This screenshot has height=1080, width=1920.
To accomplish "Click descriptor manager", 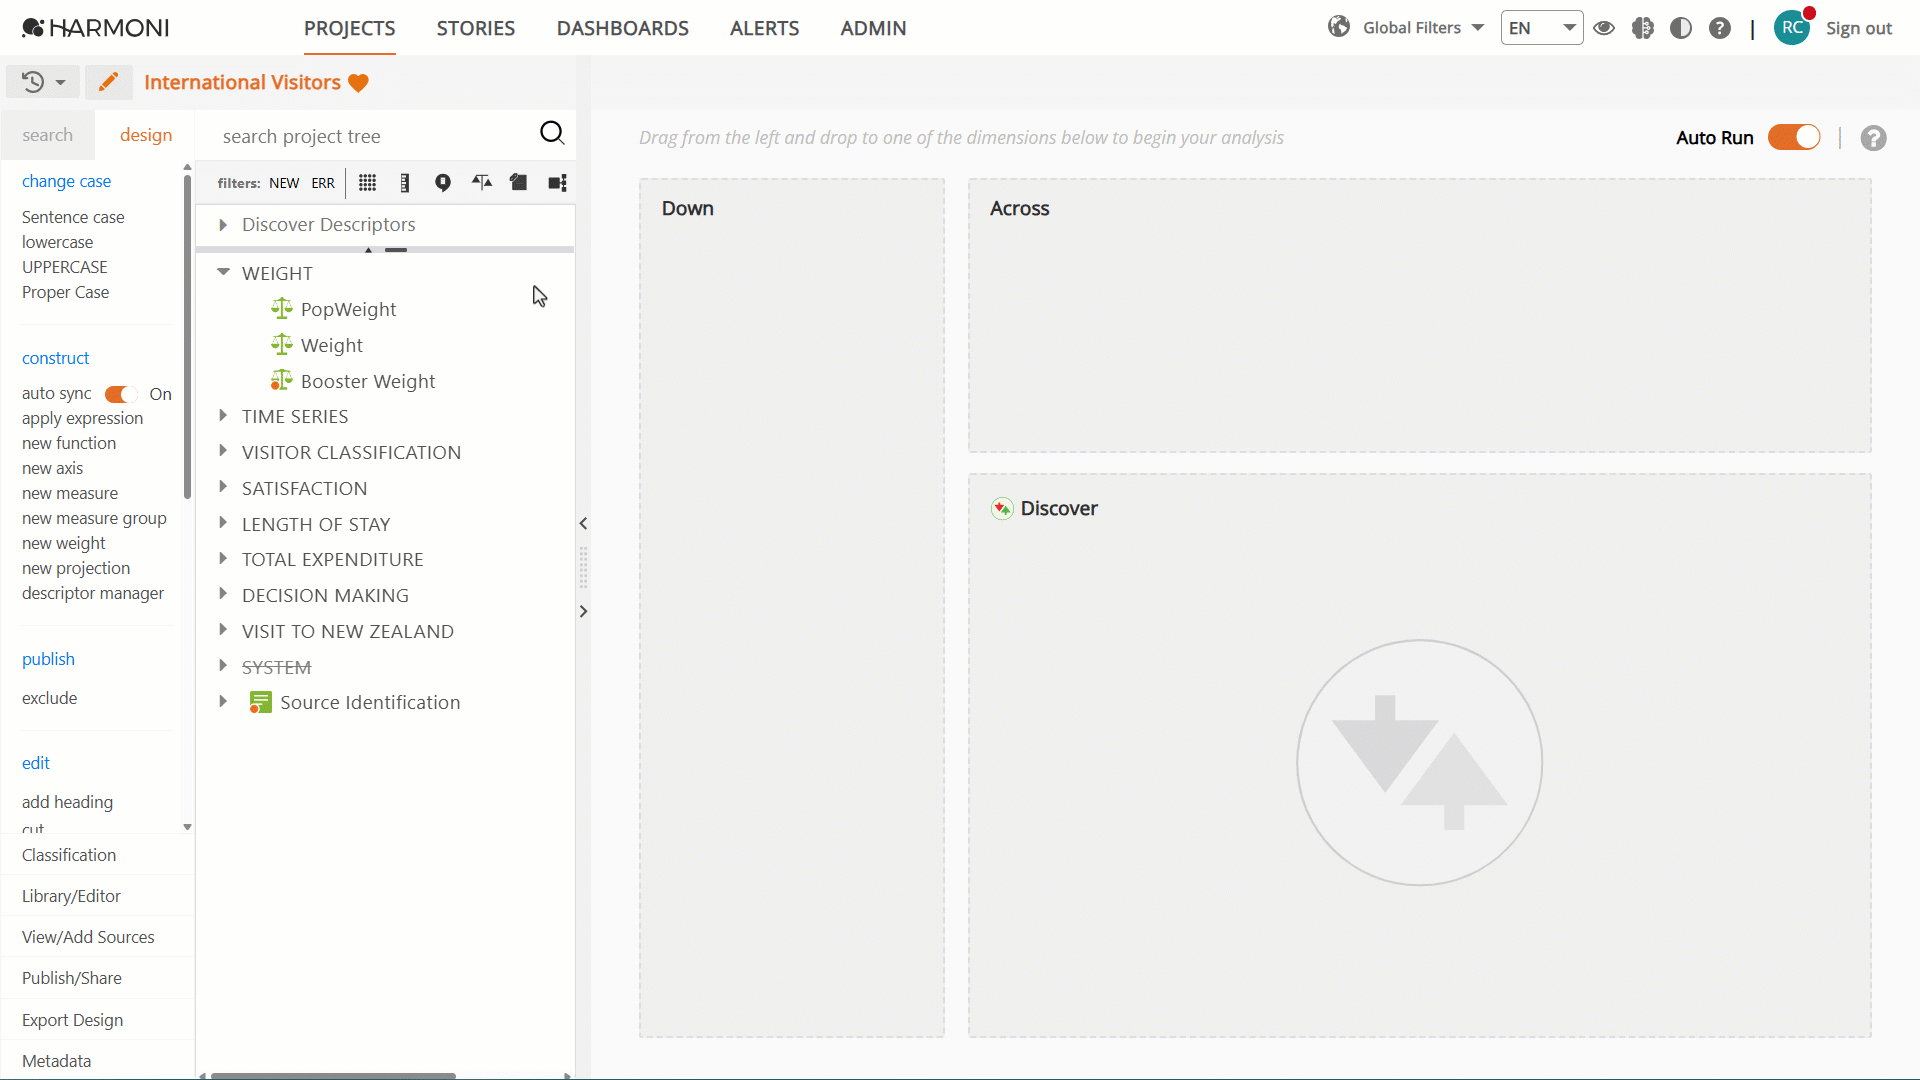I will point(93,593).
